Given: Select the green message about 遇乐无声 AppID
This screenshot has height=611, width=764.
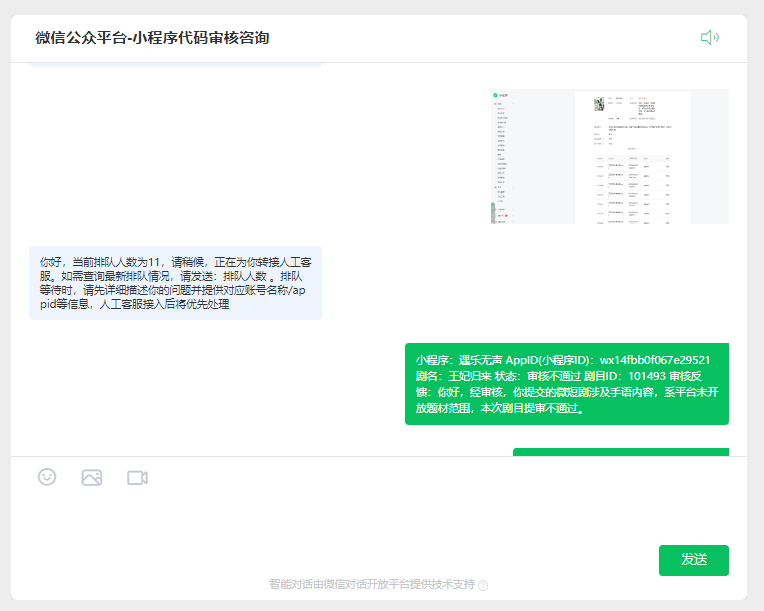Looking at the screenshot, I should tap(567, 384).
